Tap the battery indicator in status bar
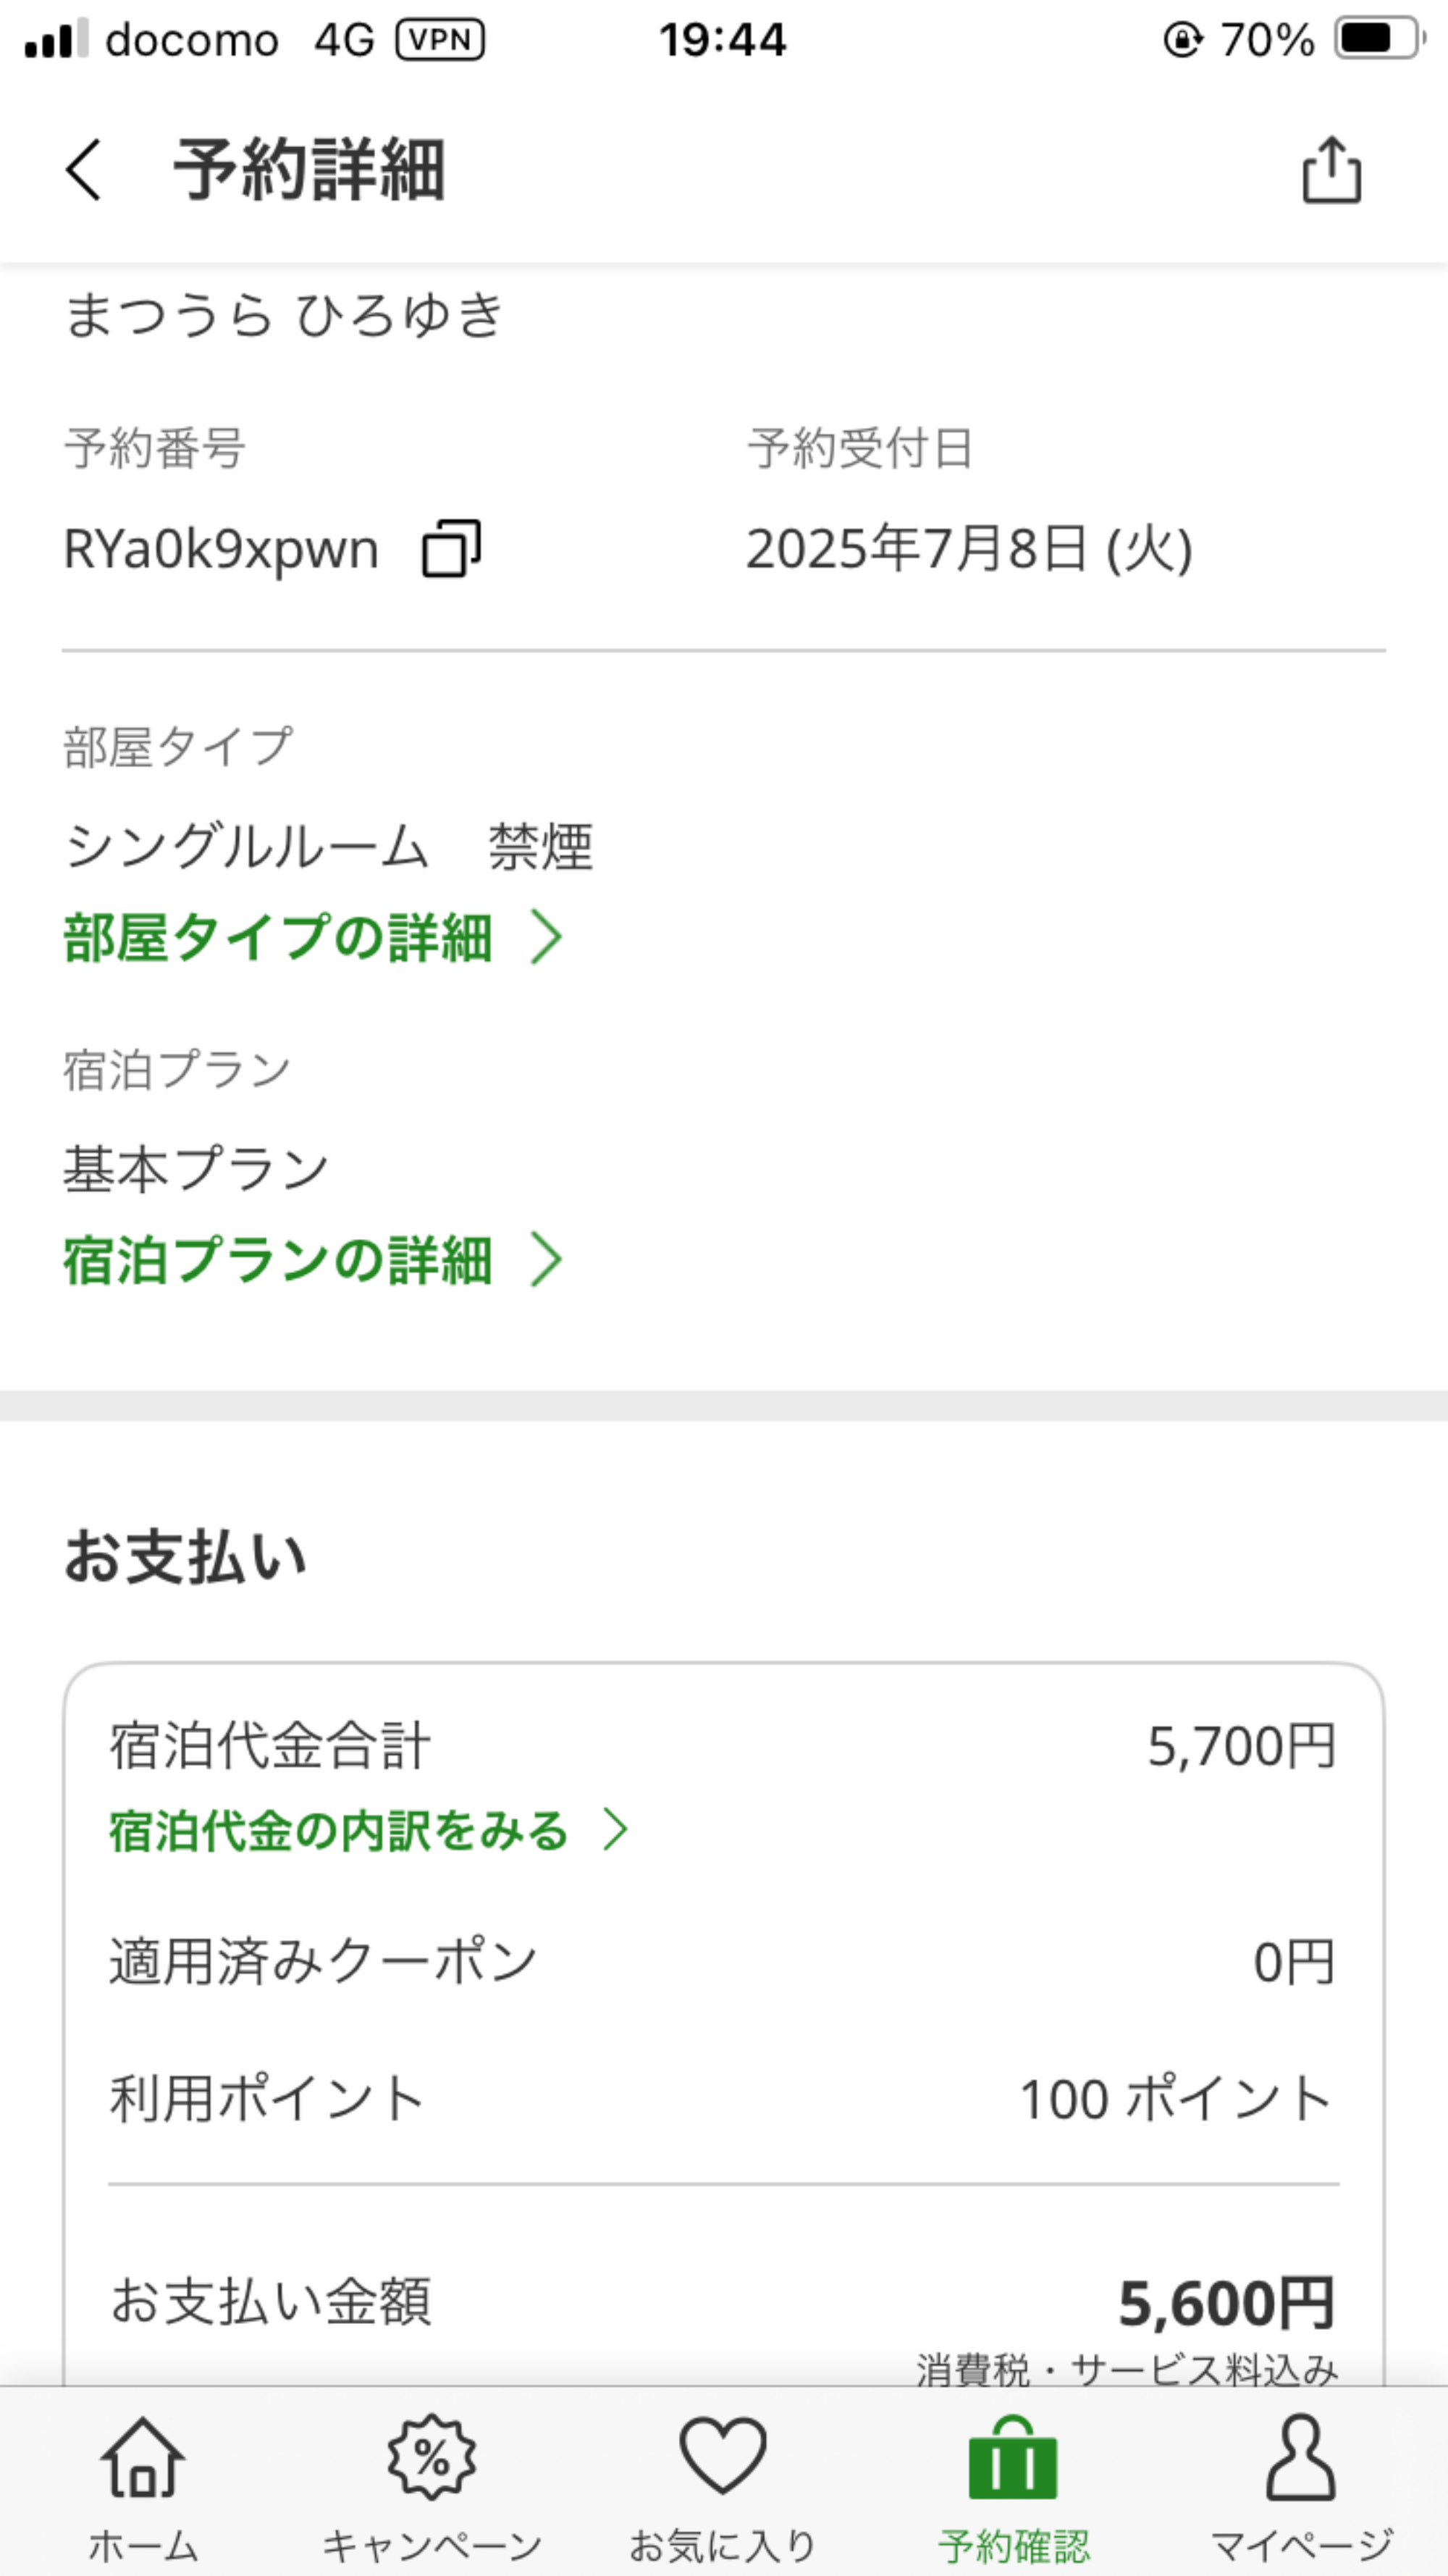 pyautogui.click(x=1377, y=40)
